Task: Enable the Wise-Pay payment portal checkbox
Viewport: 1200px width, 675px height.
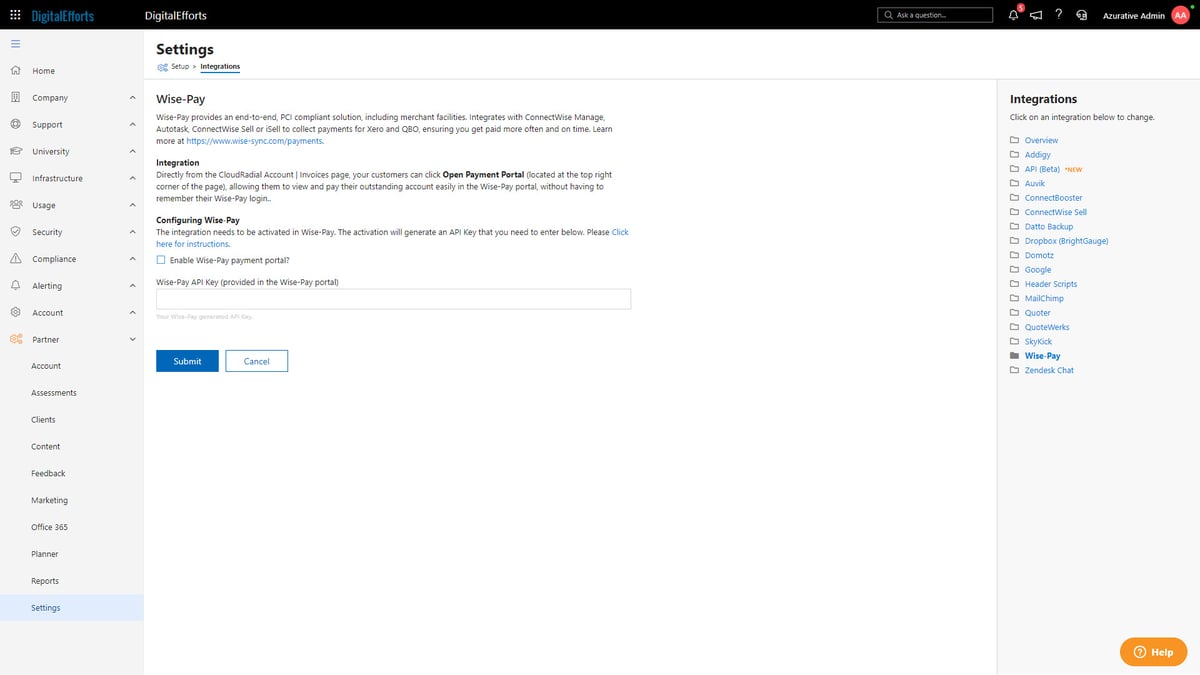Action: [160, 259]
